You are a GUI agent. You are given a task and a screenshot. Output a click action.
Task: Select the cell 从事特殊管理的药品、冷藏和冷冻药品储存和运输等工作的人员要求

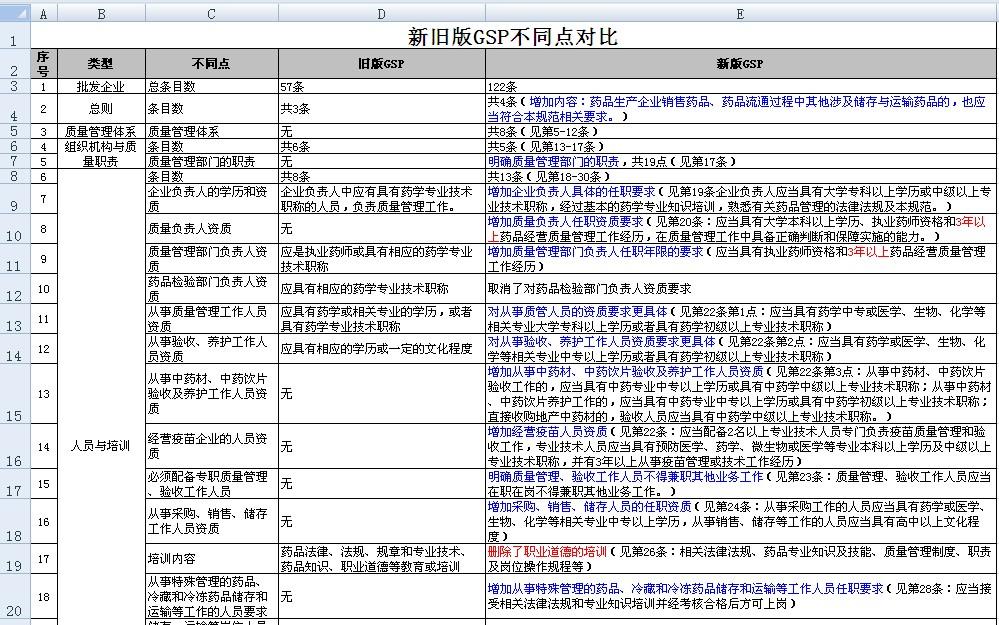coord(212,596)
